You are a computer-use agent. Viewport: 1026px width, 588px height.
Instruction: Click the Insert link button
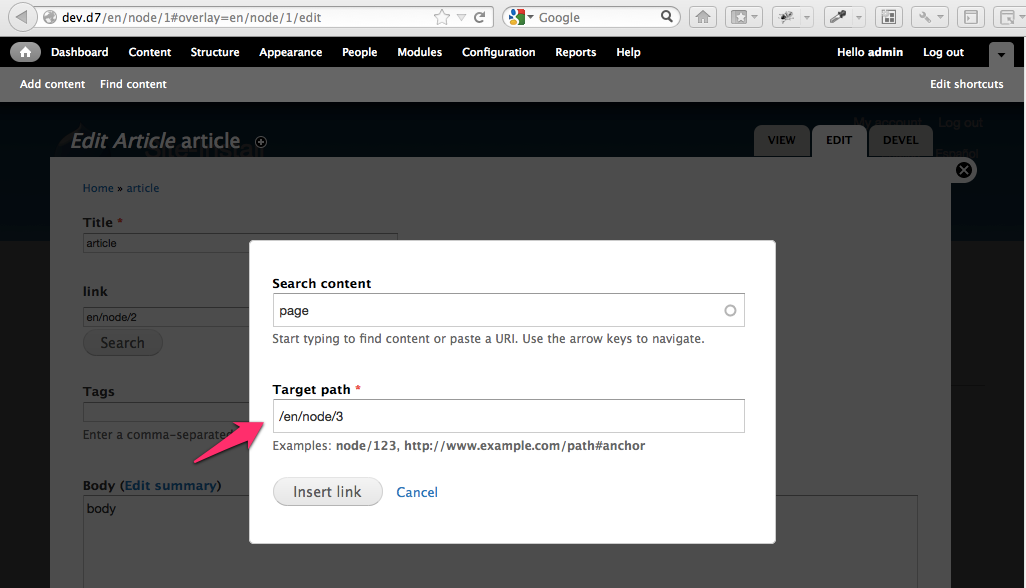[327, 491]
